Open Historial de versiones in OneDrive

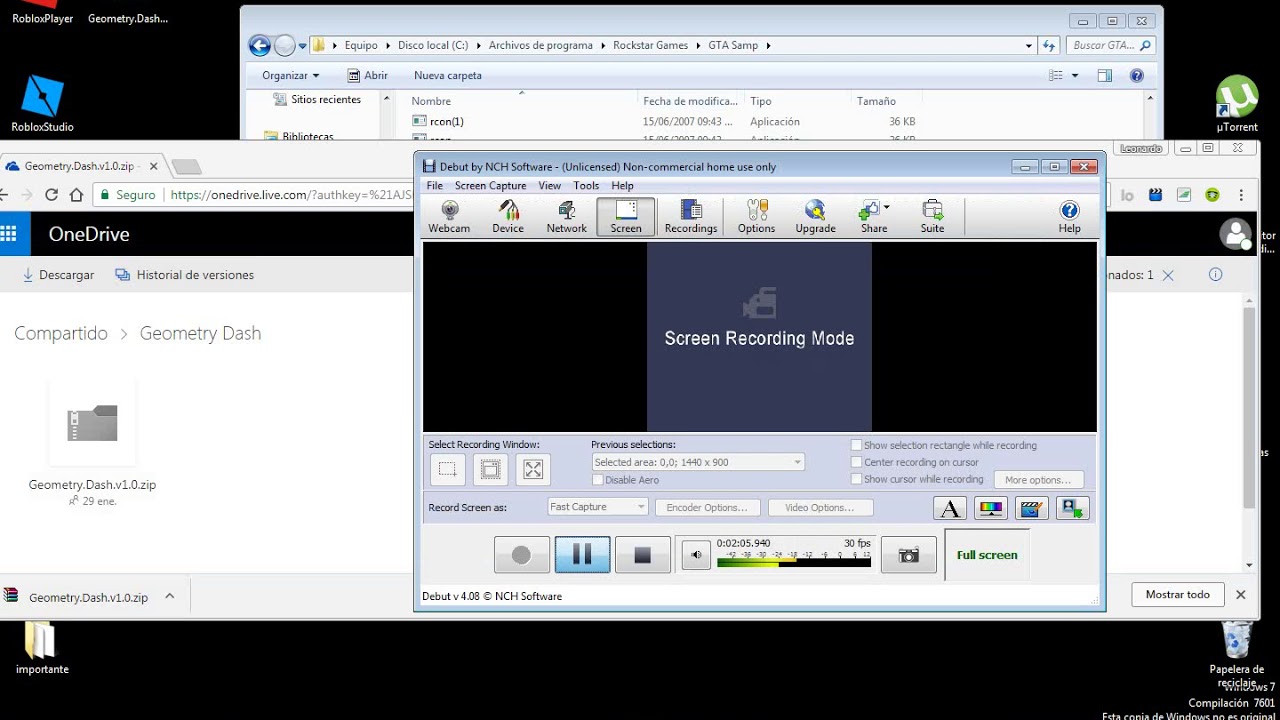(185, 275)
